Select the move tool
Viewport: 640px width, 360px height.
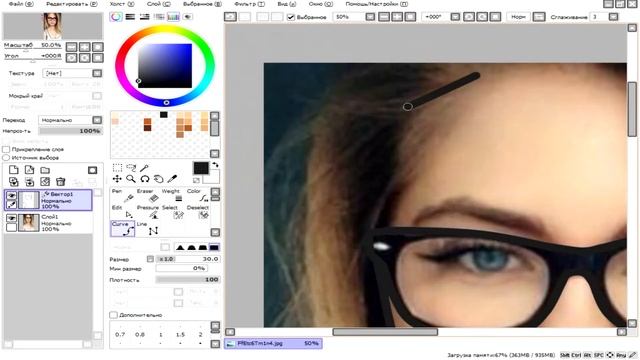(117, 179)
